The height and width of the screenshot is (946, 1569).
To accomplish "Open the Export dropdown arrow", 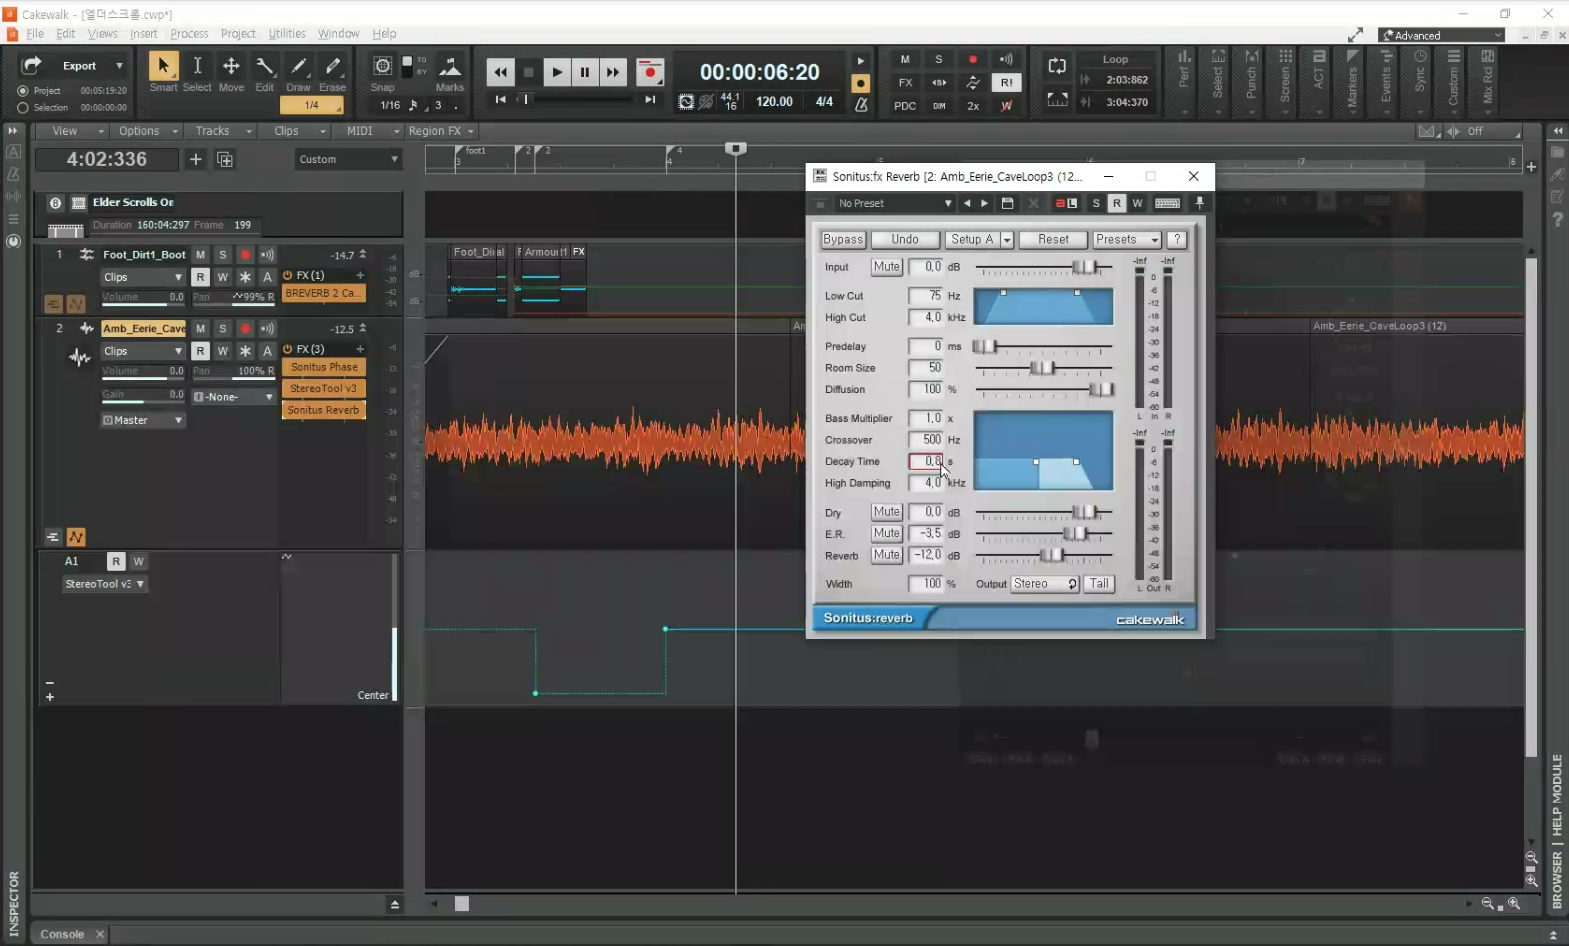I will 119,66.
